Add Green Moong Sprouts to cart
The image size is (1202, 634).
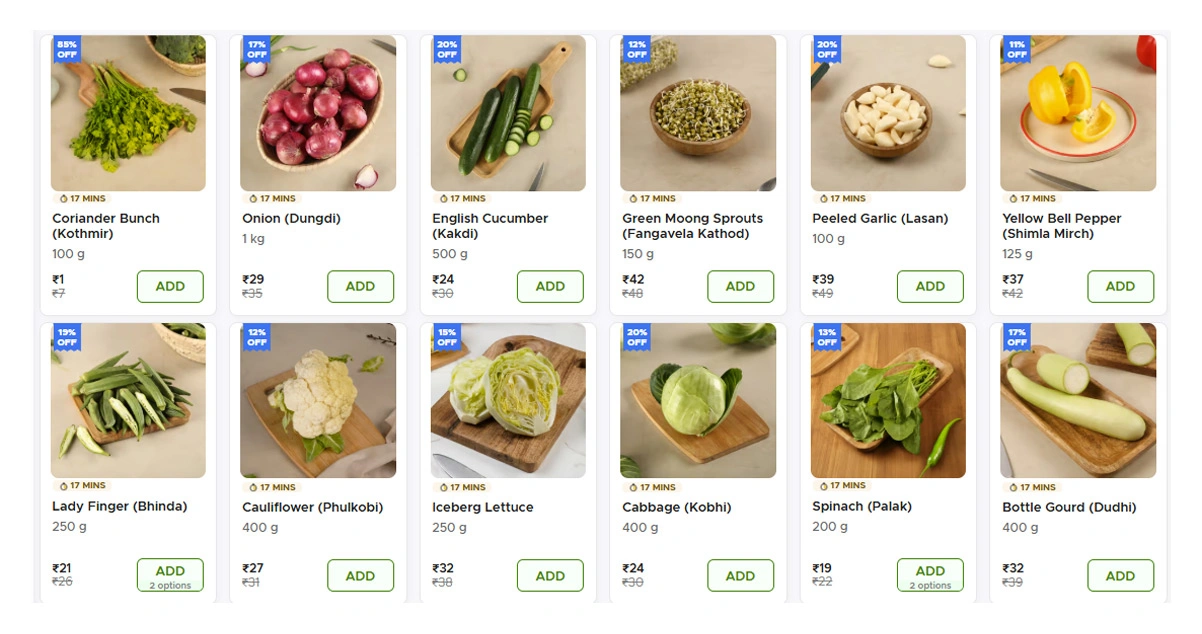[740, 286]
